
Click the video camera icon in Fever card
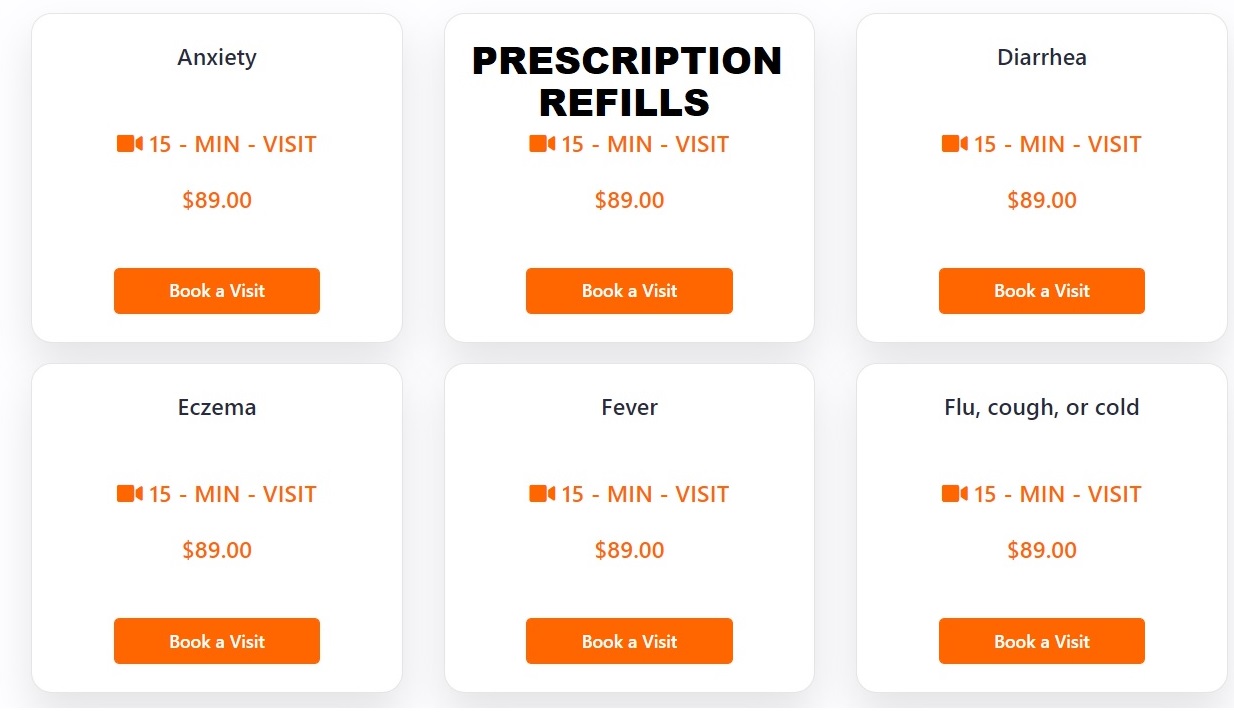(x=542, y=494)
